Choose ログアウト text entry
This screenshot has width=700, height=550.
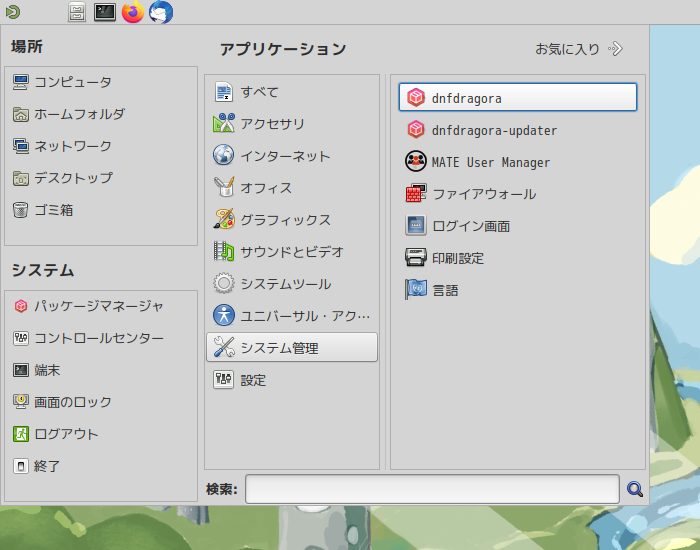pos(67,434)
